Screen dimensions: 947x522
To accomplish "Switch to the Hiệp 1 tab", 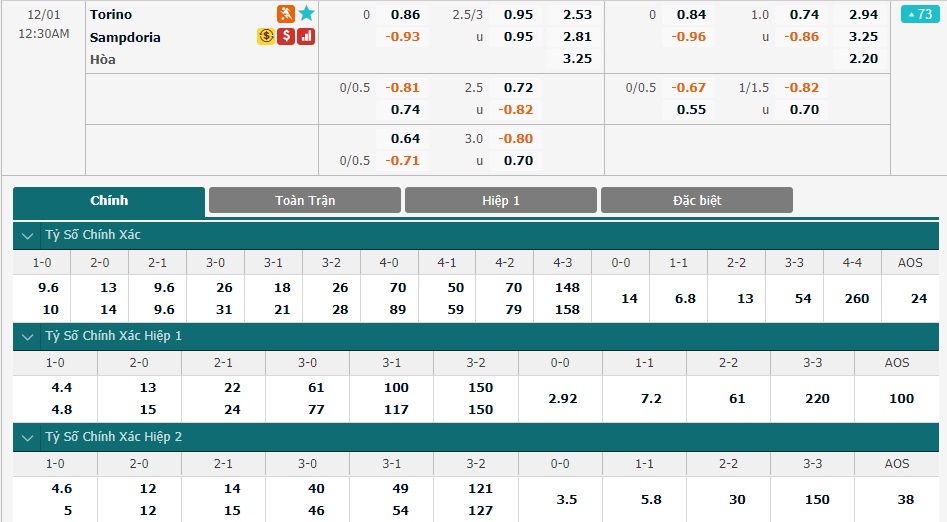I will [501, 201].
